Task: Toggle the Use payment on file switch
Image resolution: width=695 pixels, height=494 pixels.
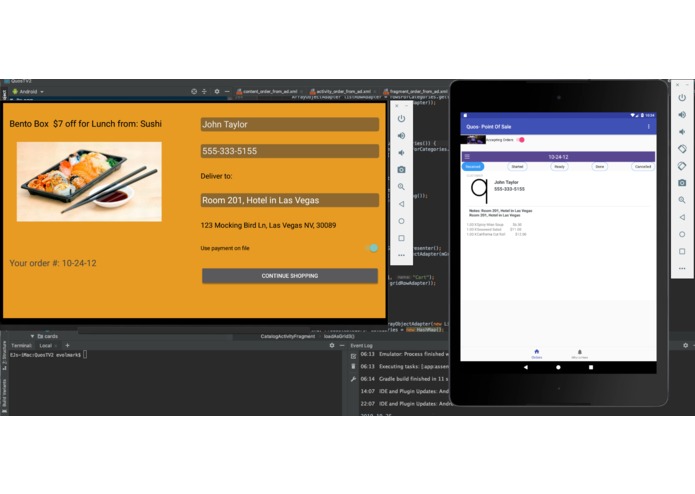Action: tap(373, 248)
